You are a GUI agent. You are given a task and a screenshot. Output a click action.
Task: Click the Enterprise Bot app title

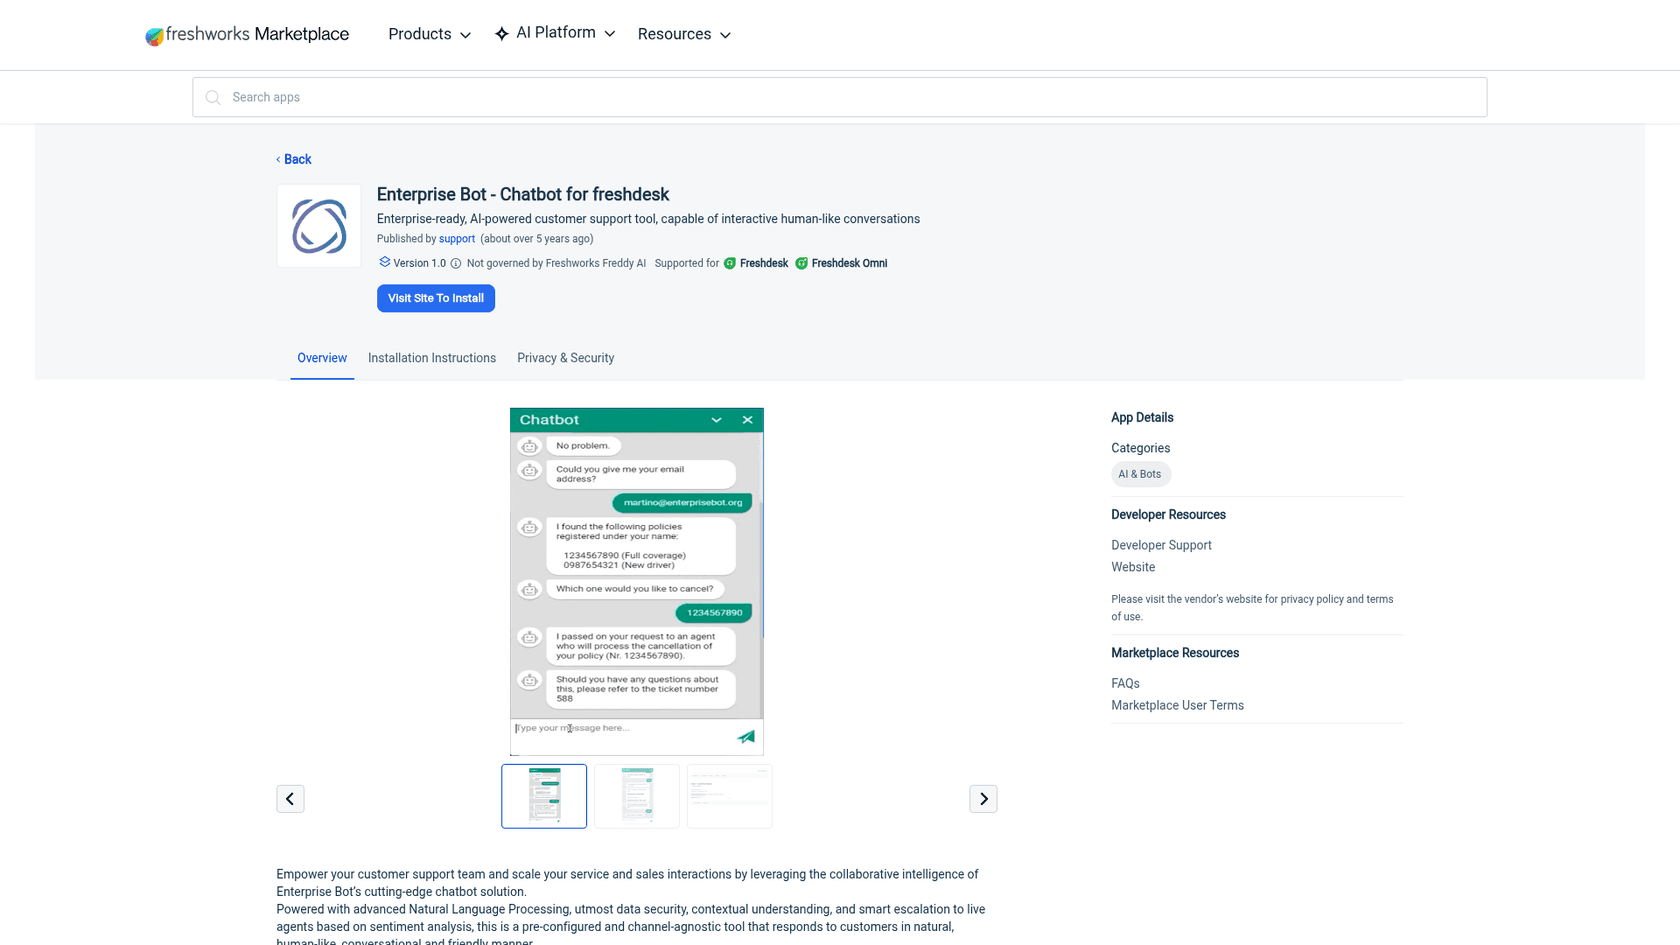click(523, 195)
